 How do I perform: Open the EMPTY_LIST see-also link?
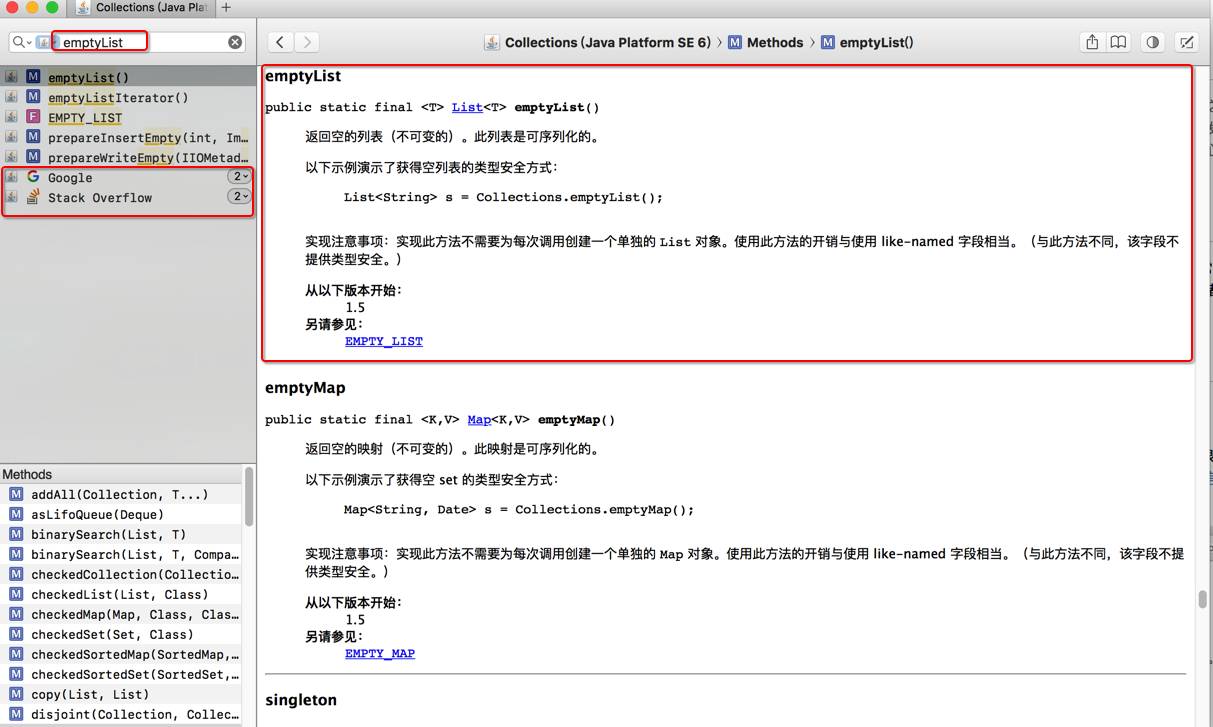point(384,341)
